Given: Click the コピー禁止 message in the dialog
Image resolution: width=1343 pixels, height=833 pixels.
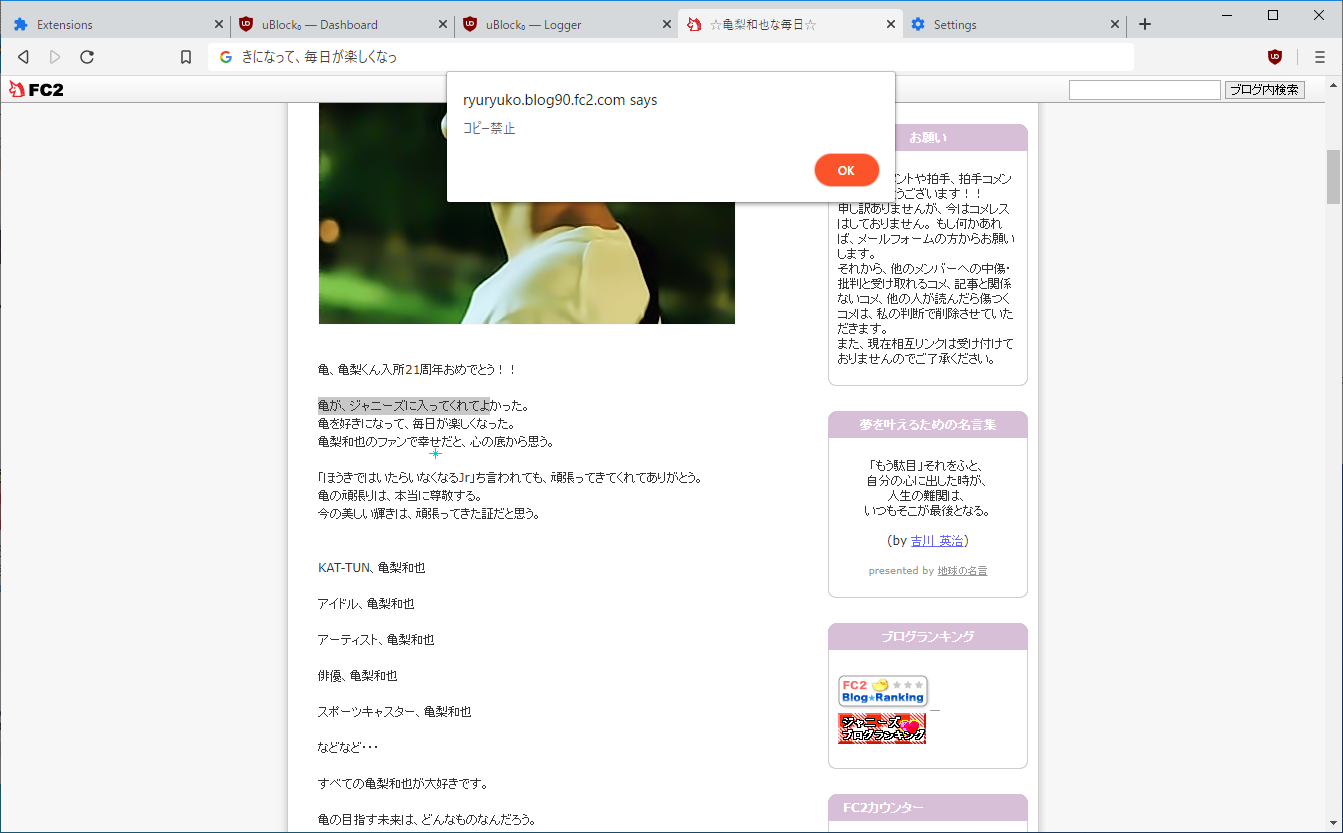Looking at the screenshot, I should (x=489, y=128).
